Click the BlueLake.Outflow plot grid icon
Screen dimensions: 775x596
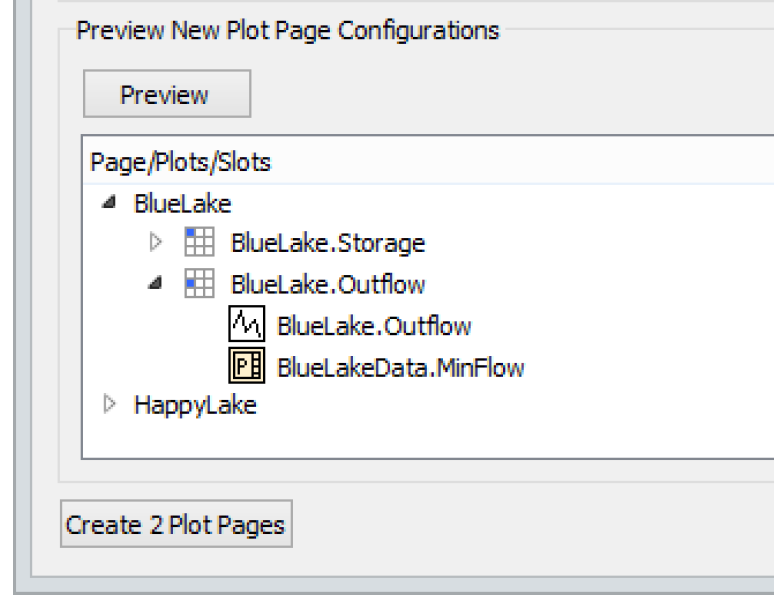[197, 284]
